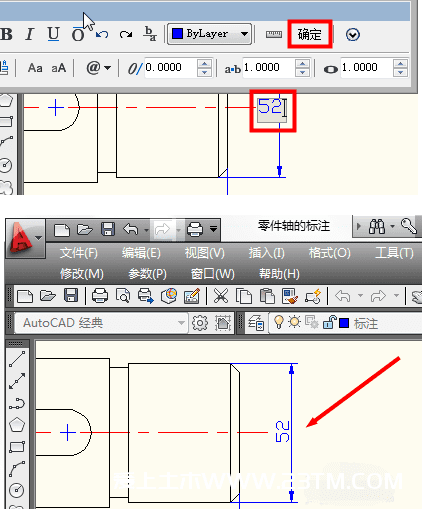Click the 确定 button
Viewport: 422px width, 509px height.
[x=310, y=34]
